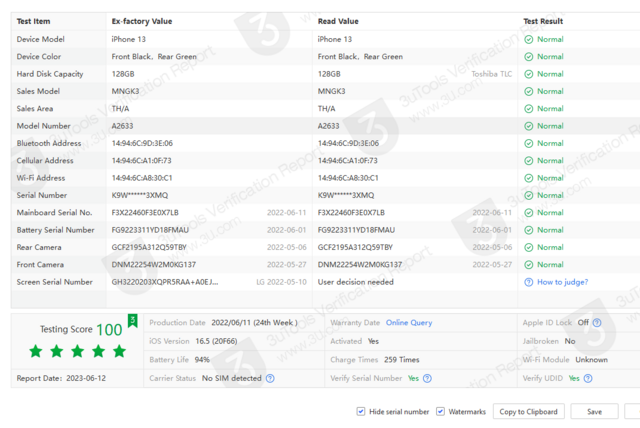This screenshot has width=640, height=428.
Task: Click the How to judge? link
Action: pos(562,282)
